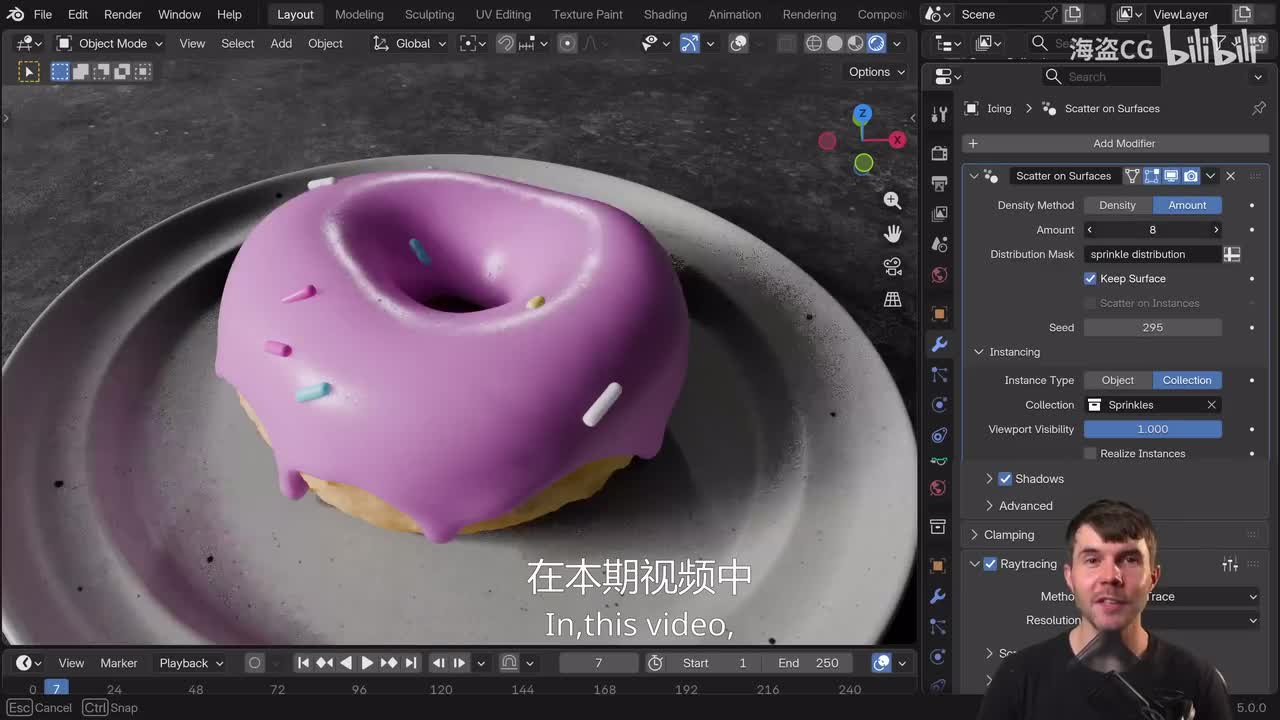The width and height of the screenshot is (1280, 720).
Task: Remove the Scatter on Surfaces modifier
Action: point(1231,176)
